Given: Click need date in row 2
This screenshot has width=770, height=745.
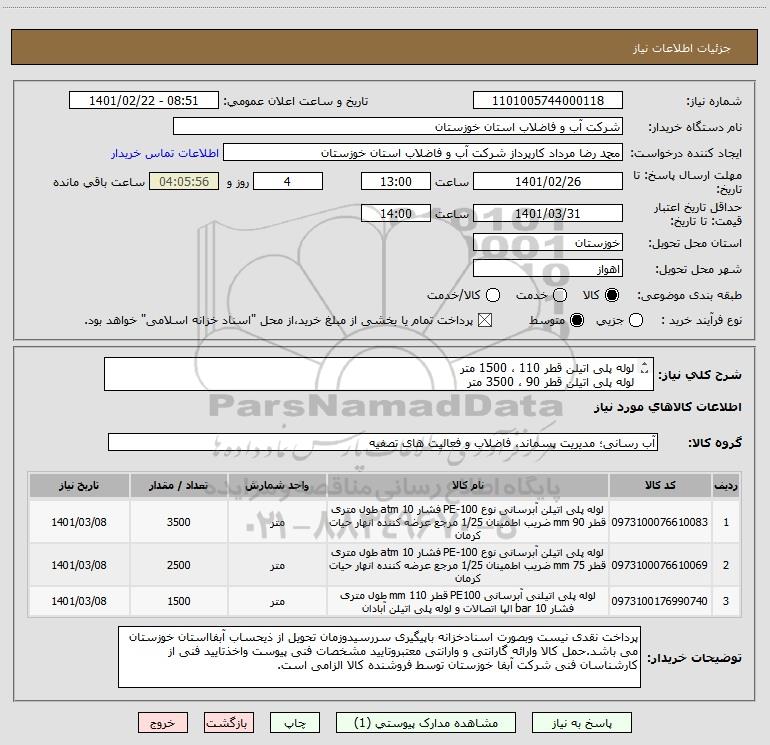Looking at the screenshot, I should 79,565.
